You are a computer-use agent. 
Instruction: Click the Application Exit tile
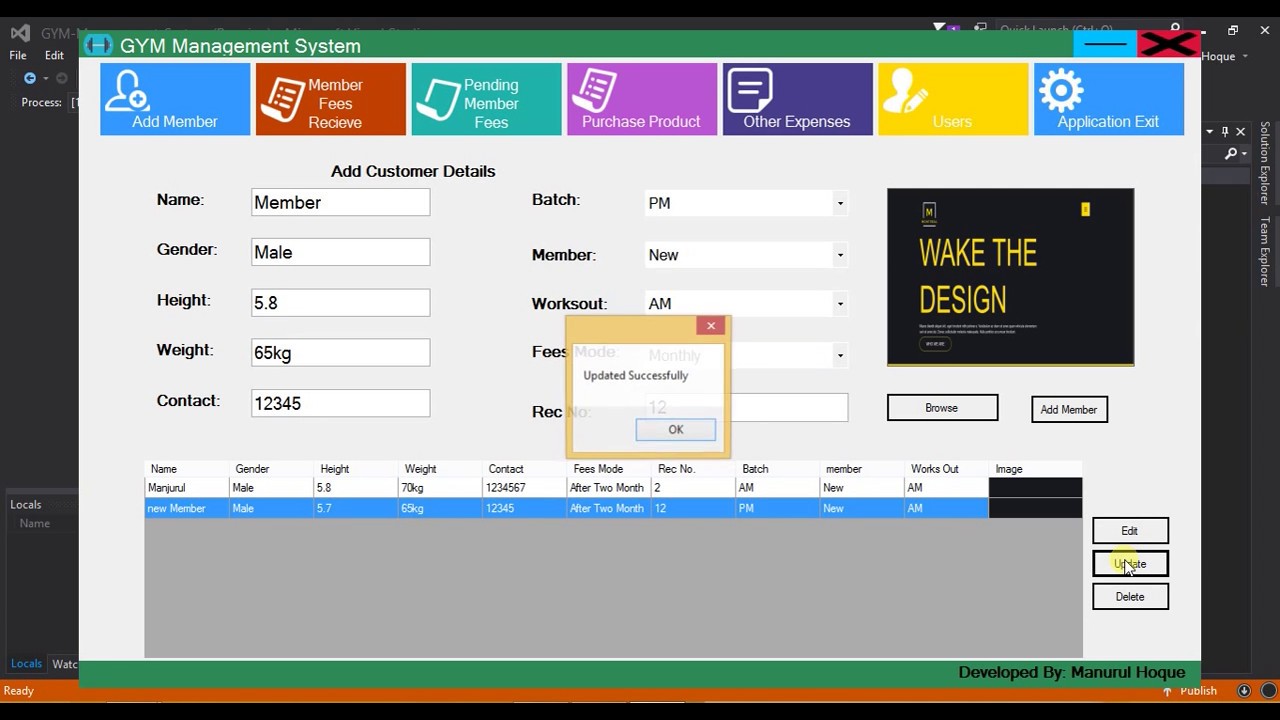1109,99
